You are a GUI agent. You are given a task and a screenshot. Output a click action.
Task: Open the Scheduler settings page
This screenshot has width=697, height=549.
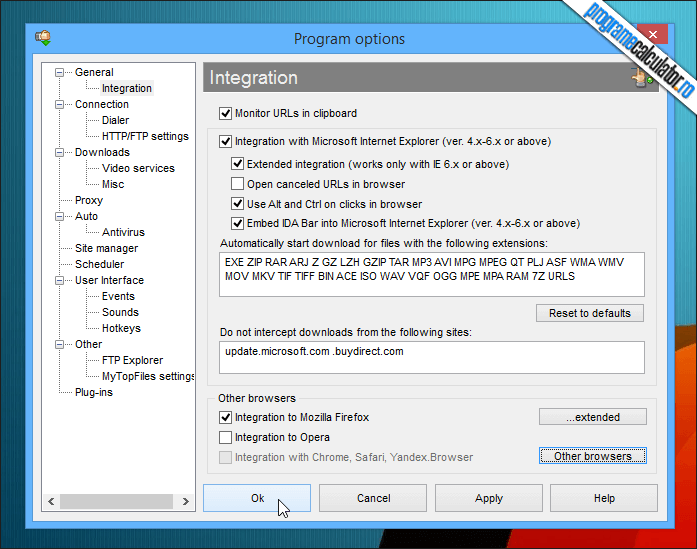tap(100, 264)
